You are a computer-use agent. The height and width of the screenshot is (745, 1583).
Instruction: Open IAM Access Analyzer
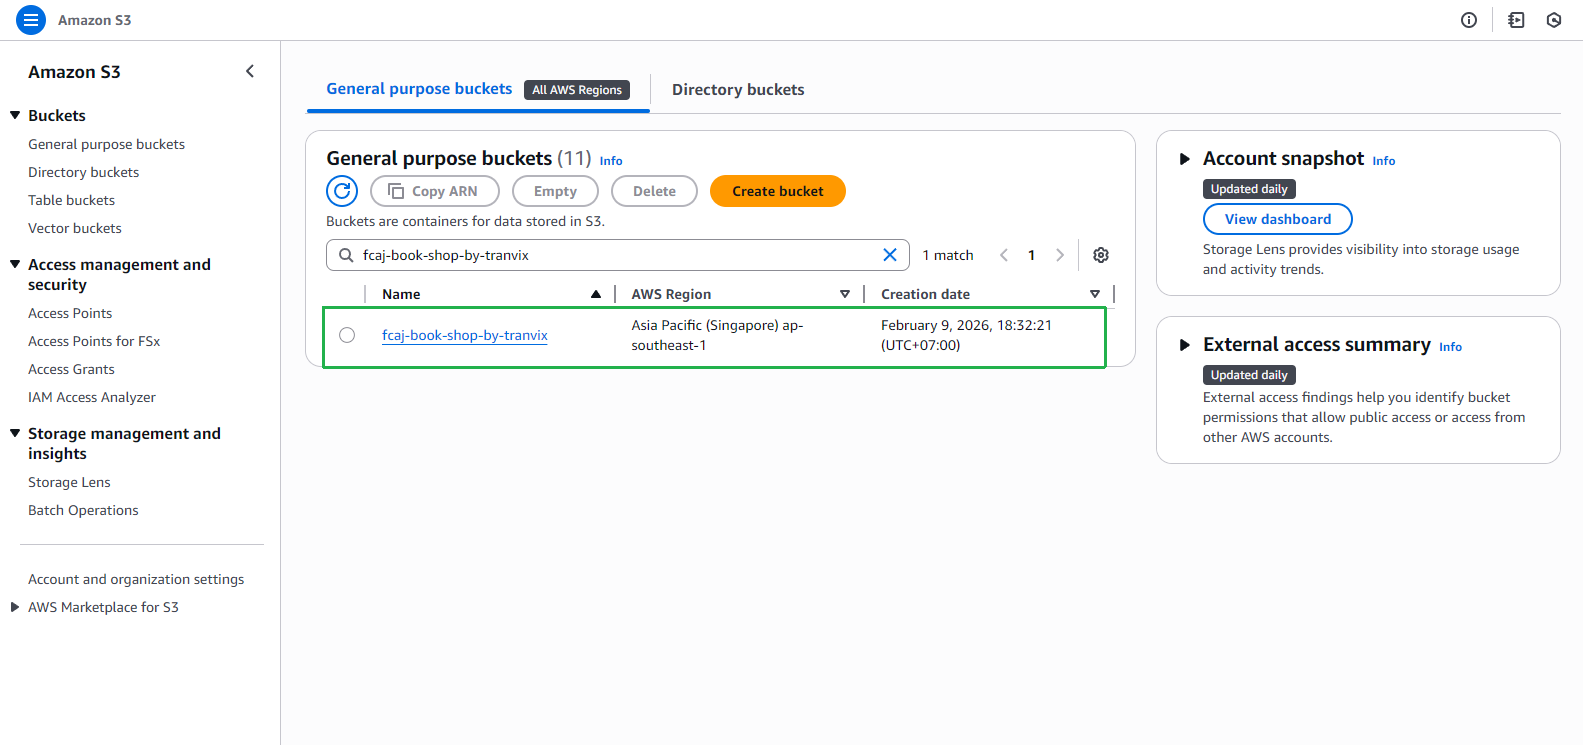point(92,397)
